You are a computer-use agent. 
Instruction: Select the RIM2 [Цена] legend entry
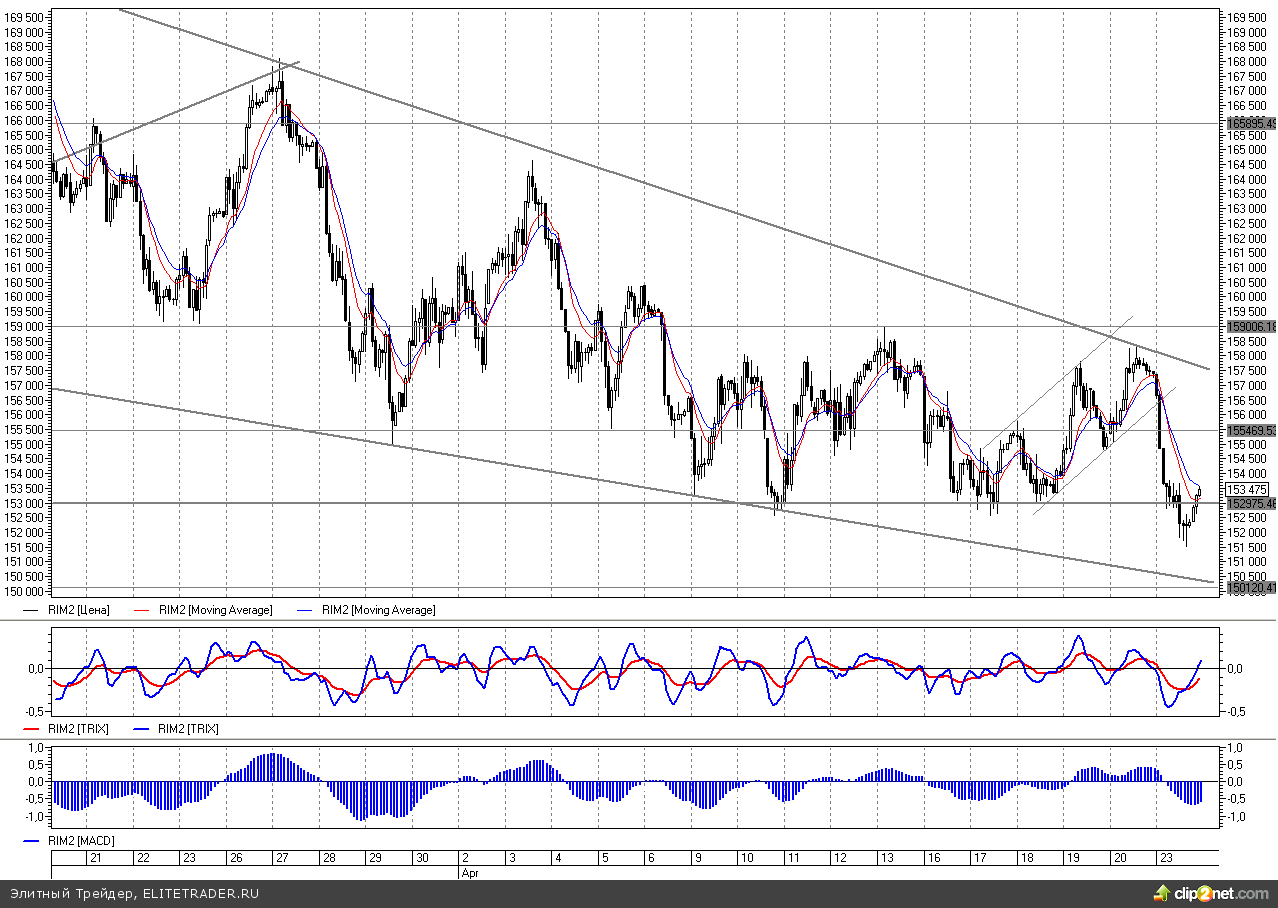pyautogui.click(x=79, y=610)
